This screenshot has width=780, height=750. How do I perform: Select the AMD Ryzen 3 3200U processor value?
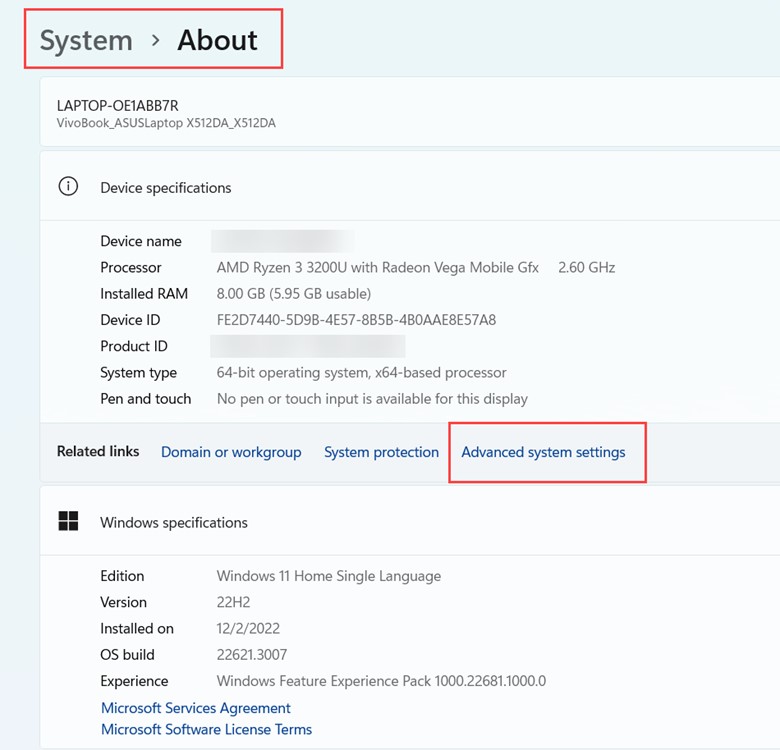378,268
